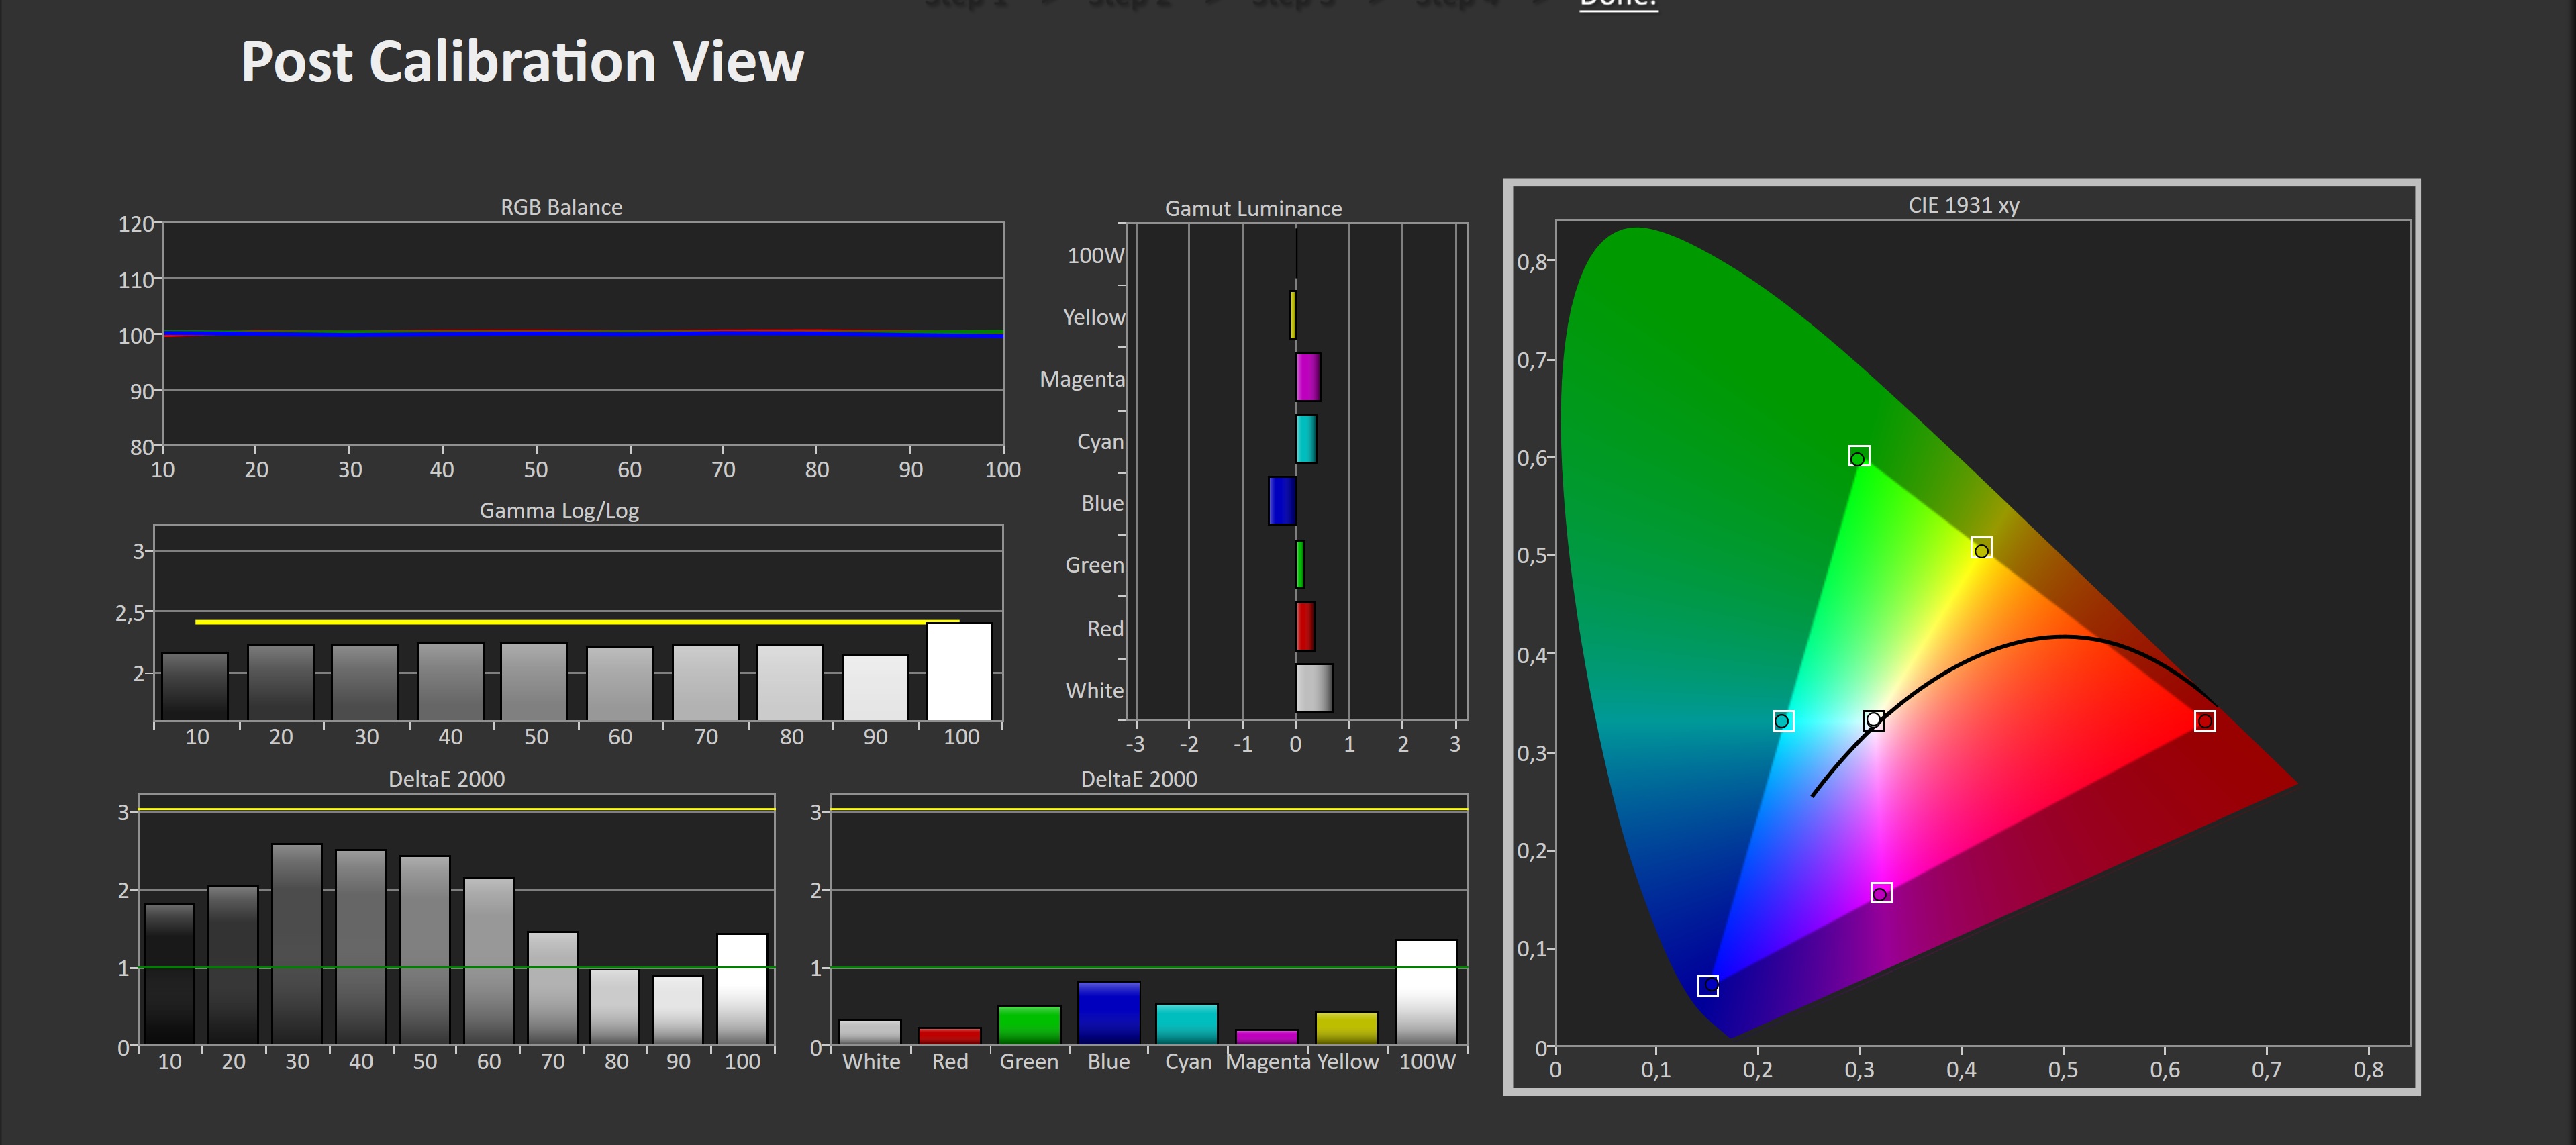Click the 100W bar in color DeltaE chart
This screenshot has width=2576, height=1145.
pos(1426,992)
